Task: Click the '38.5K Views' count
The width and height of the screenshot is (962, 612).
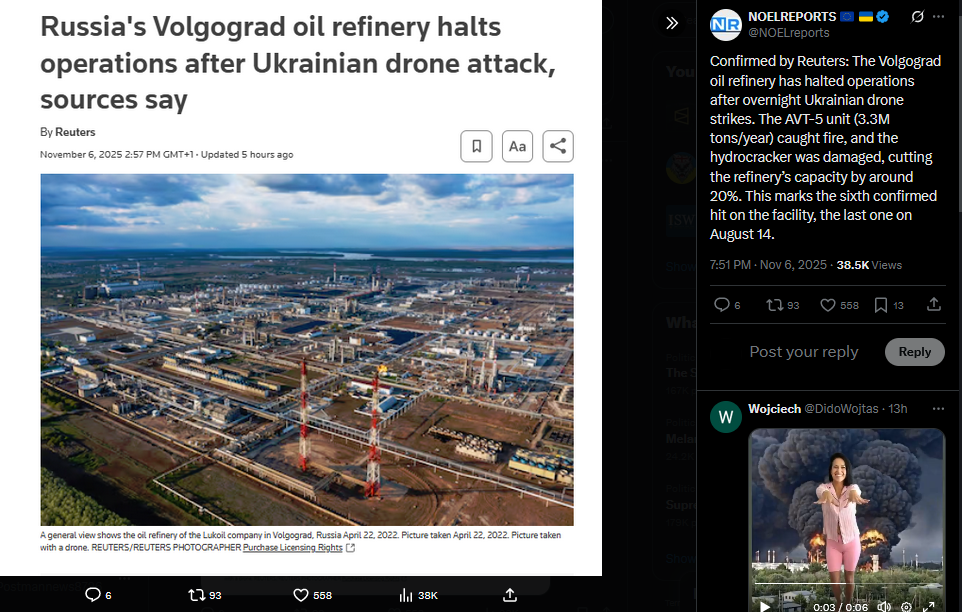Action: 869,265
